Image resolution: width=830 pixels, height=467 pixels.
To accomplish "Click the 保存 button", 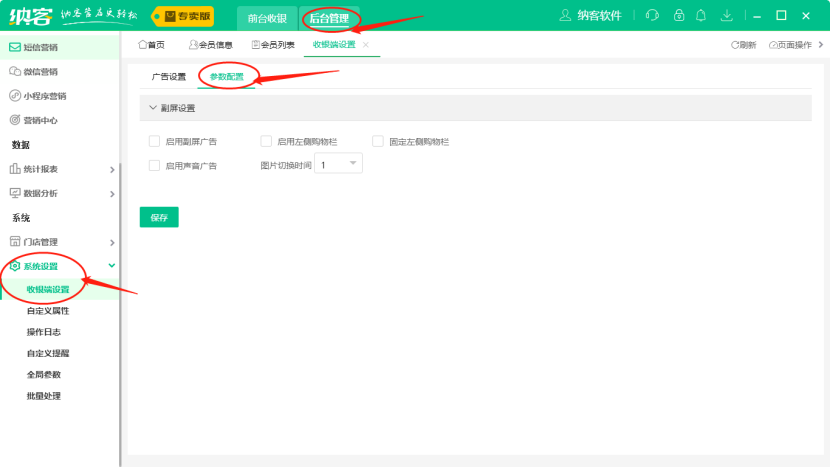I will click(x=159, y=217).
